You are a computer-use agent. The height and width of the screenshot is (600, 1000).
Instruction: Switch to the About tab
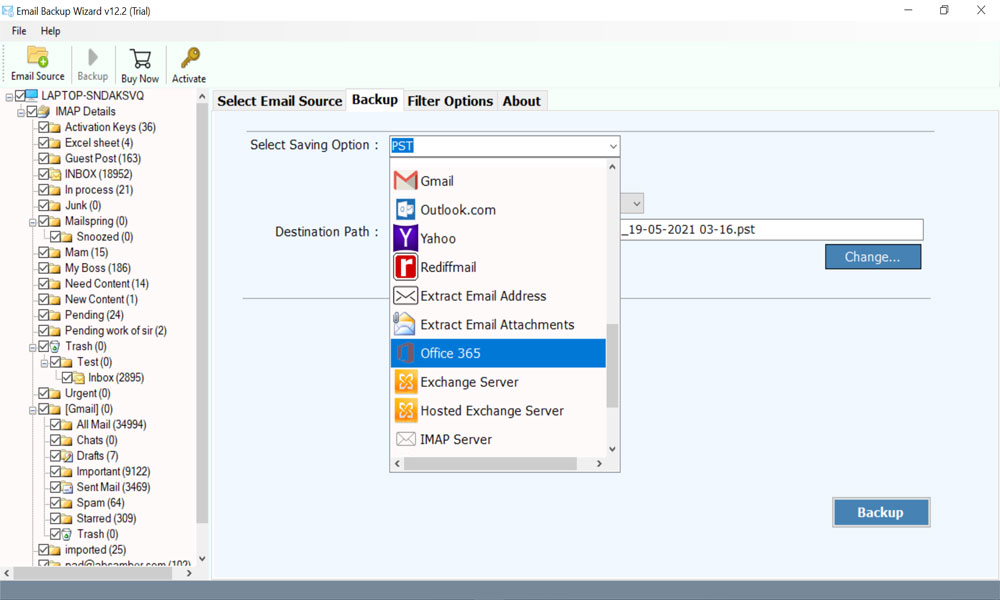click(x=521, y=101)
